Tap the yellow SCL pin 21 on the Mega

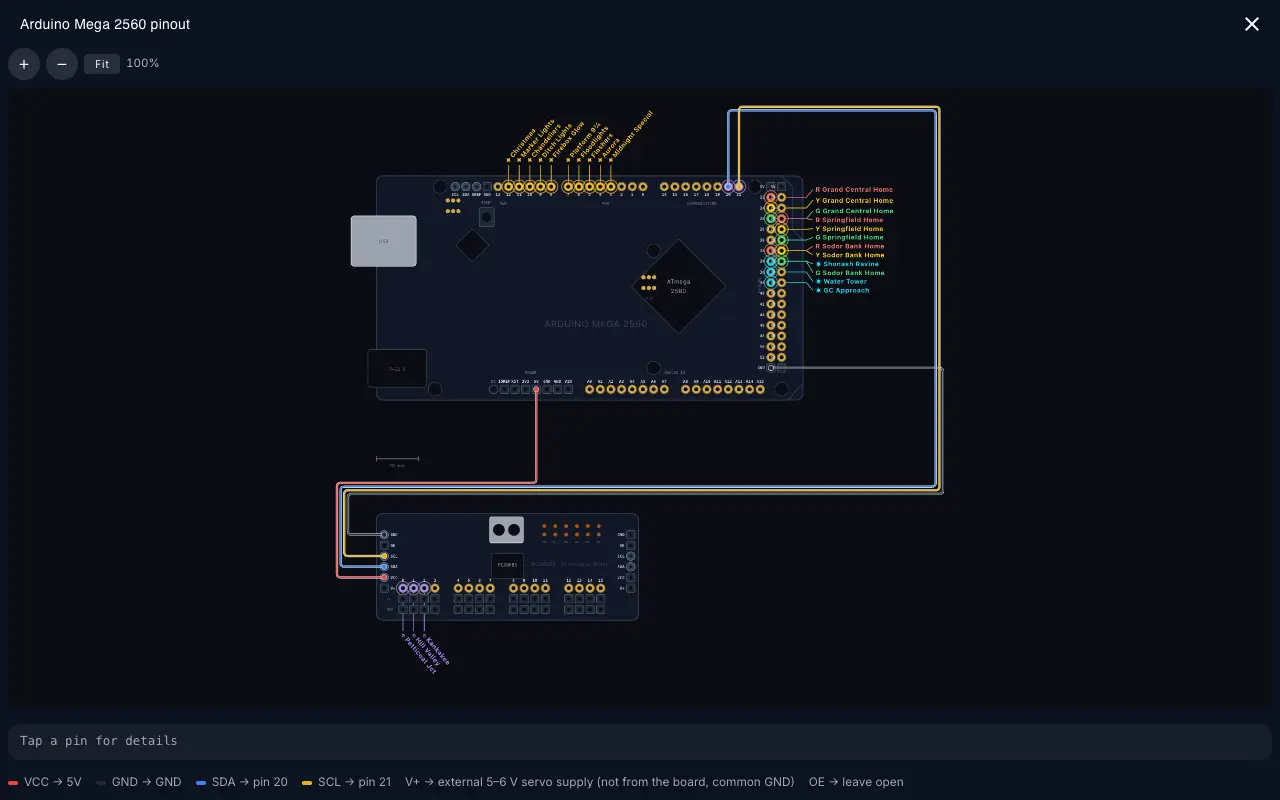(739, 187)
